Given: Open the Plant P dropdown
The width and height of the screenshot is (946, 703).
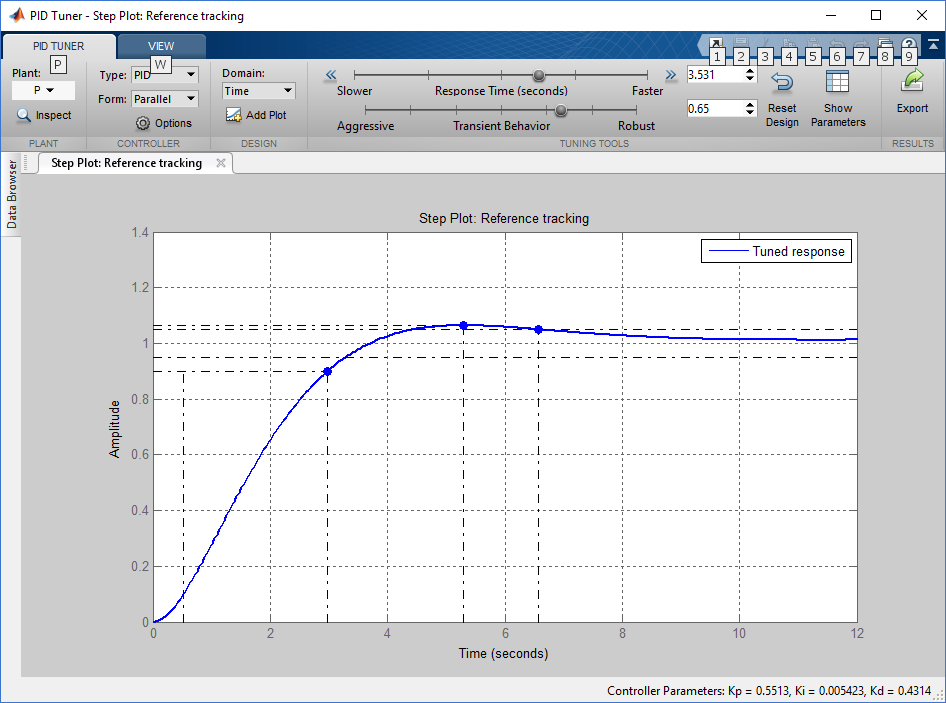Looking at the screenshot, I should [x=43, y=90].
